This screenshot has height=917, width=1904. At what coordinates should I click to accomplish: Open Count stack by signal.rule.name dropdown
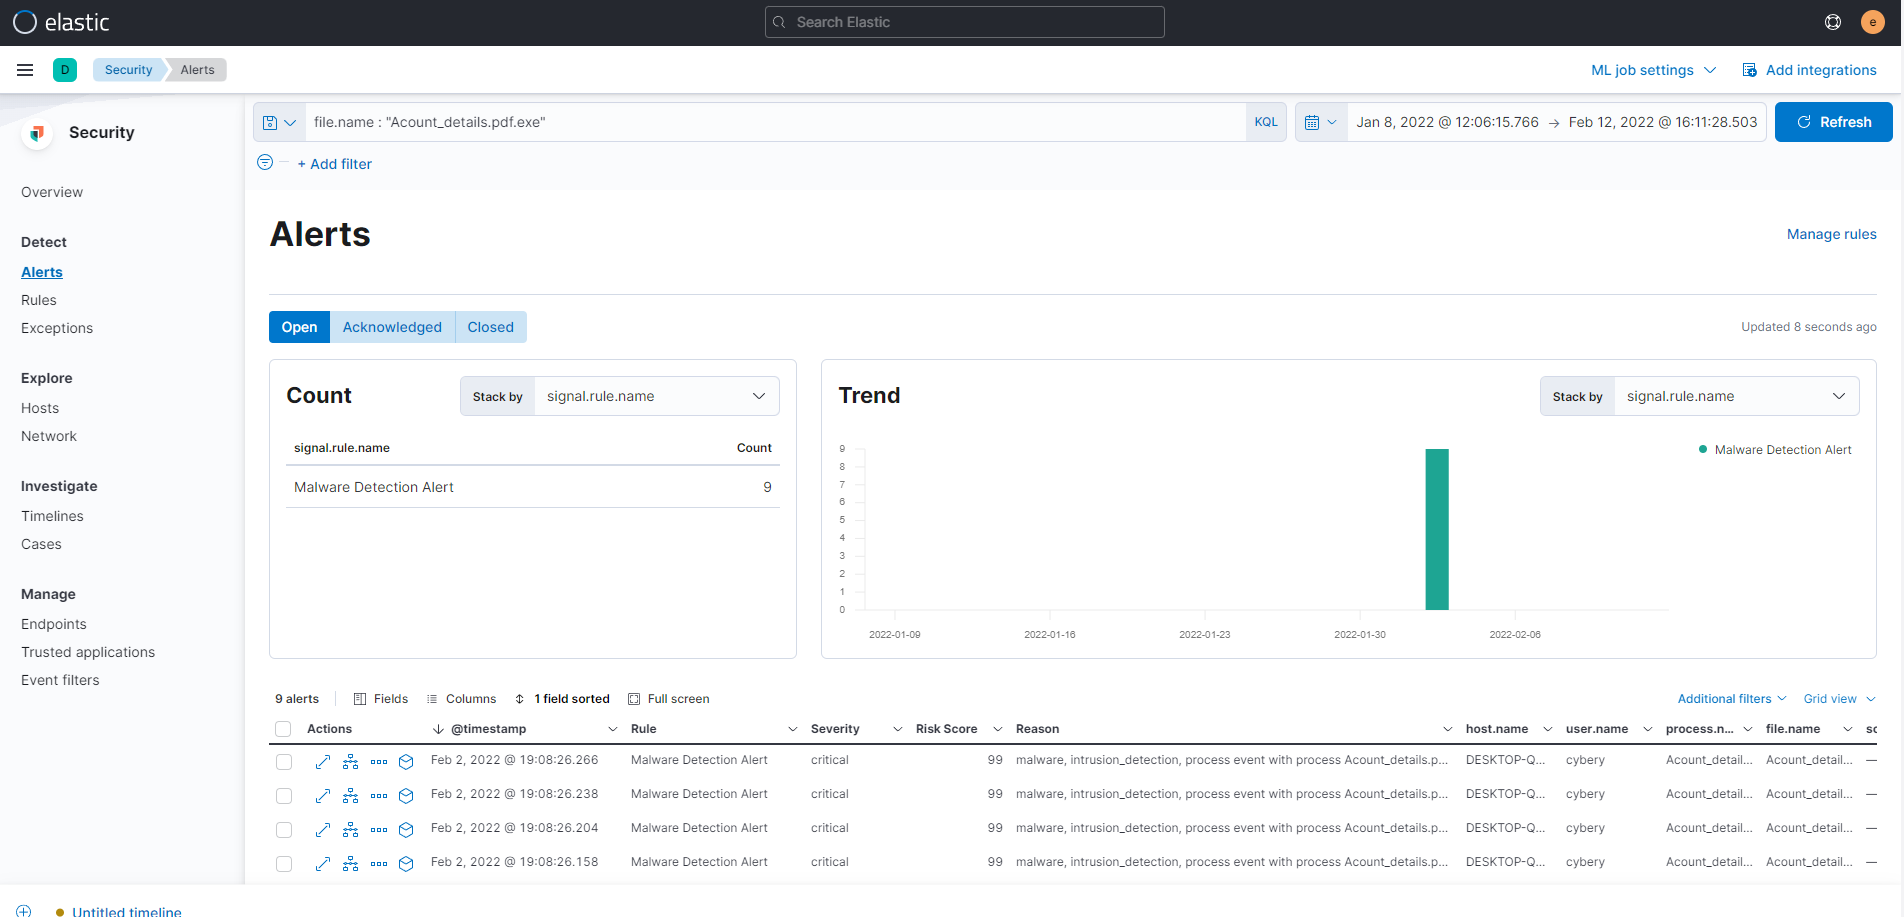656,396
